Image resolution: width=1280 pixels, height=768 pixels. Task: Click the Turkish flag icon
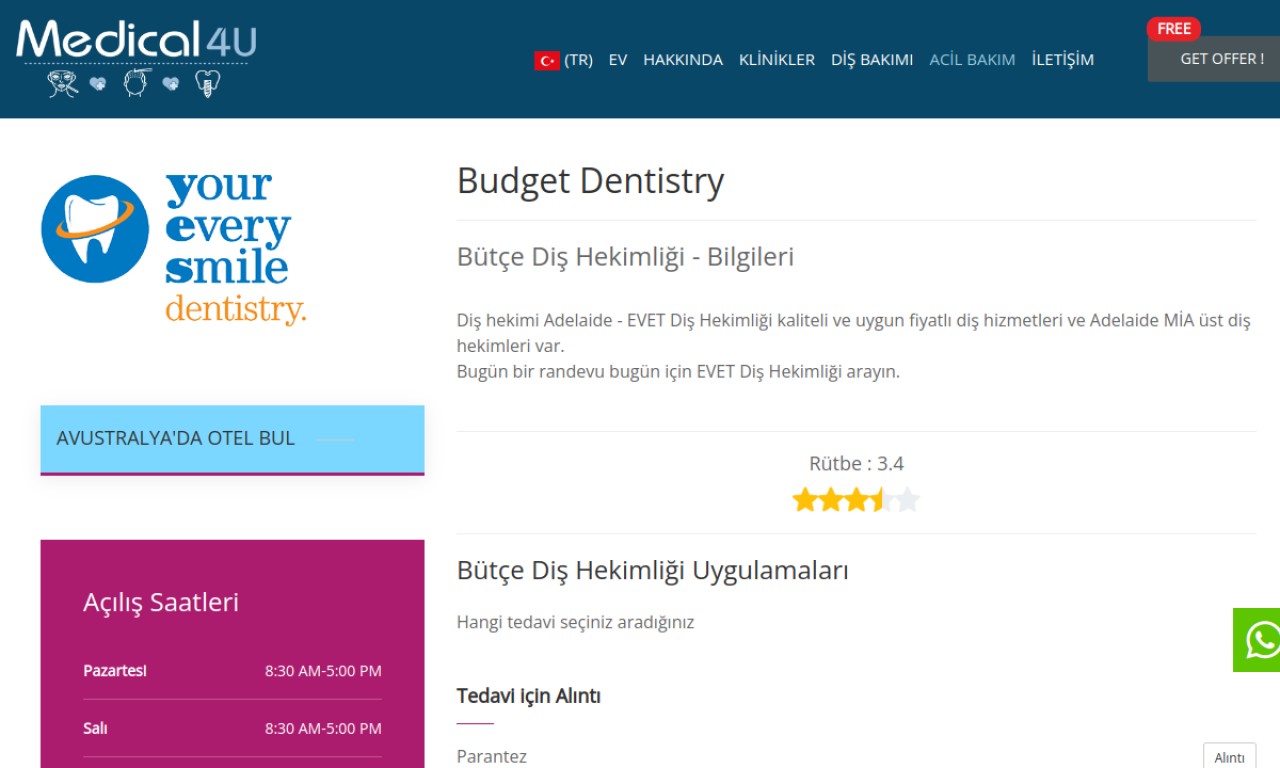(x=546, y=60)
